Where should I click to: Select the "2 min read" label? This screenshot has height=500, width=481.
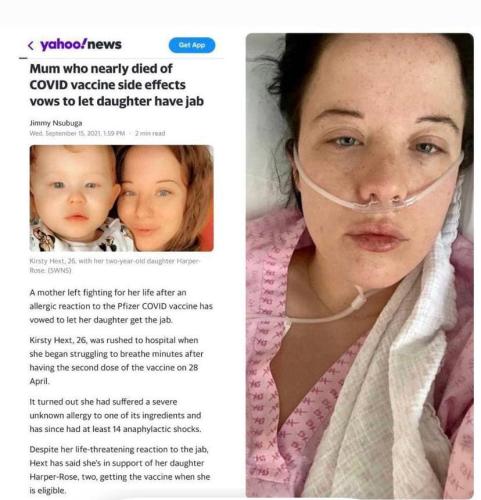[150, 133]
